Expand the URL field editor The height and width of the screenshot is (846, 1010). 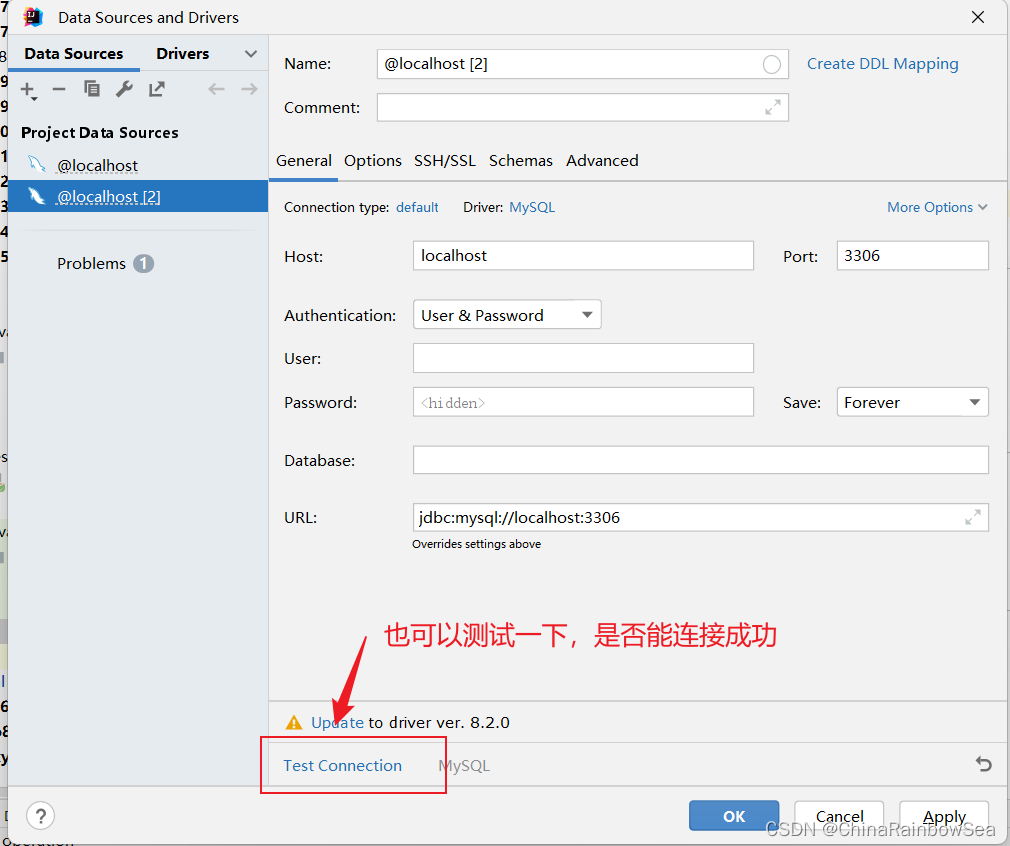(973, 517)
